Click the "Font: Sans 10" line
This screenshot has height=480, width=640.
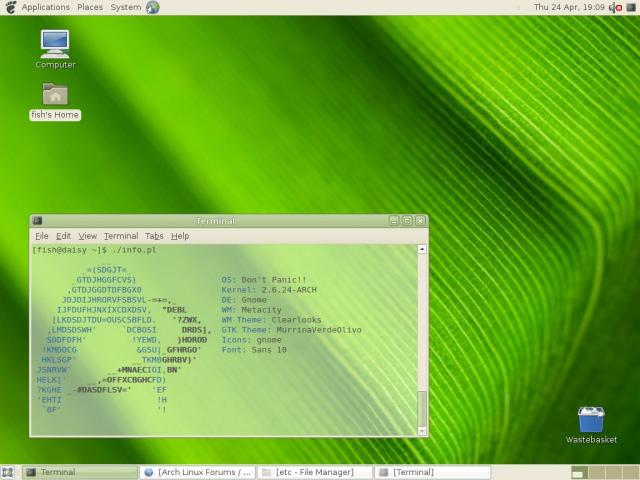coord(254,350)
